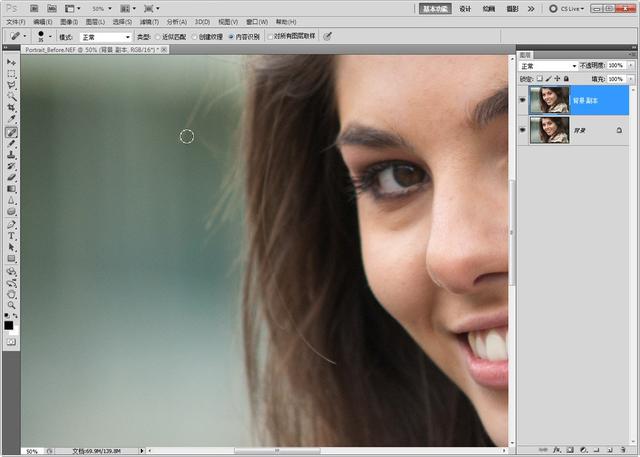Switch to Design (设计) workspace

[x=465, y=9]
